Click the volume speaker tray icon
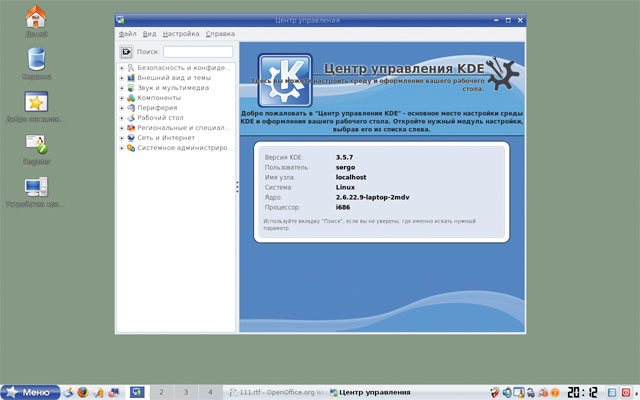Image resolution: width=640 pixels, height=400 pixels. point(507,392)
